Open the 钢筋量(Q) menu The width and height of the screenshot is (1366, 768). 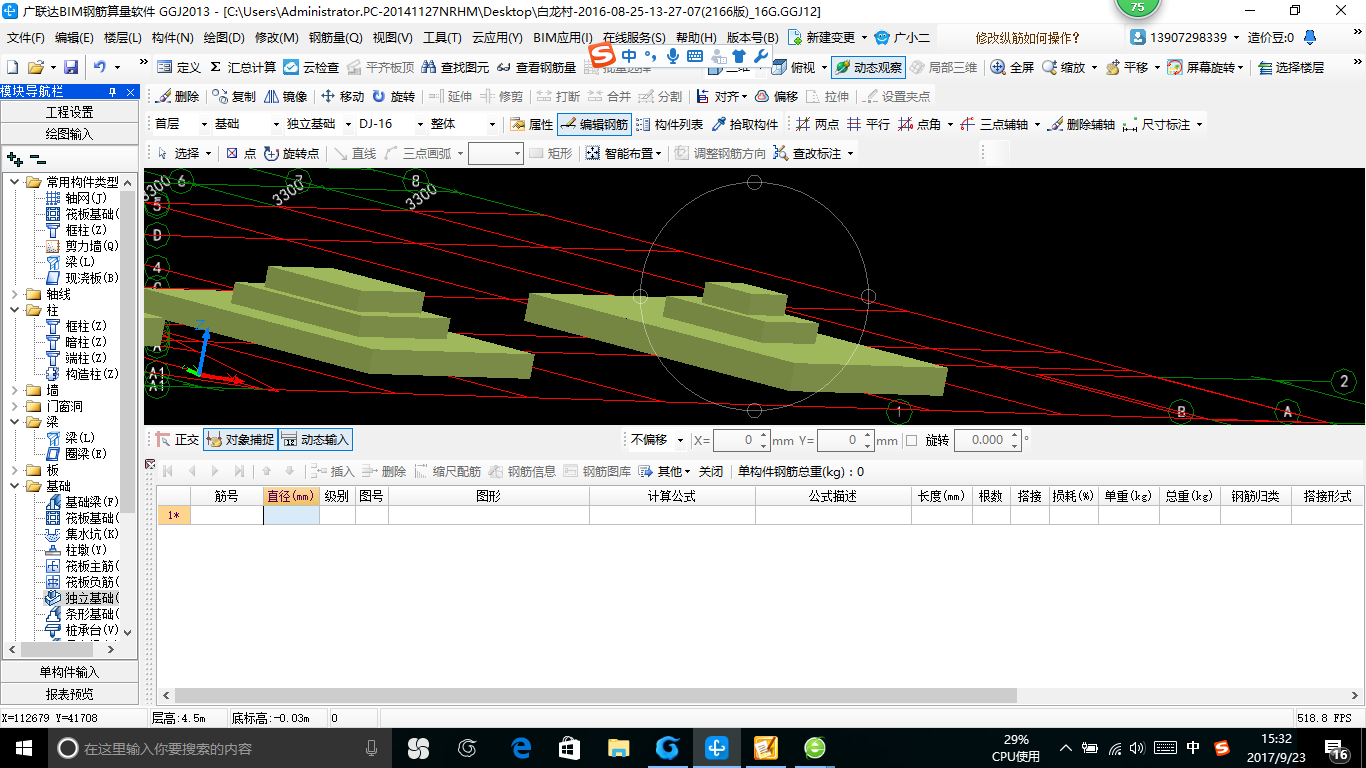pos(335,38)
